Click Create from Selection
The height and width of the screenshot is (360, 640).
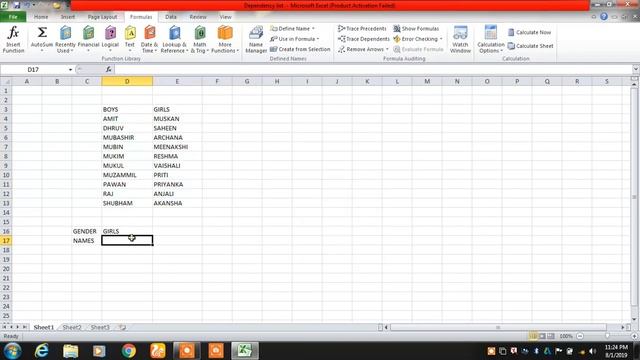[300, 49]
